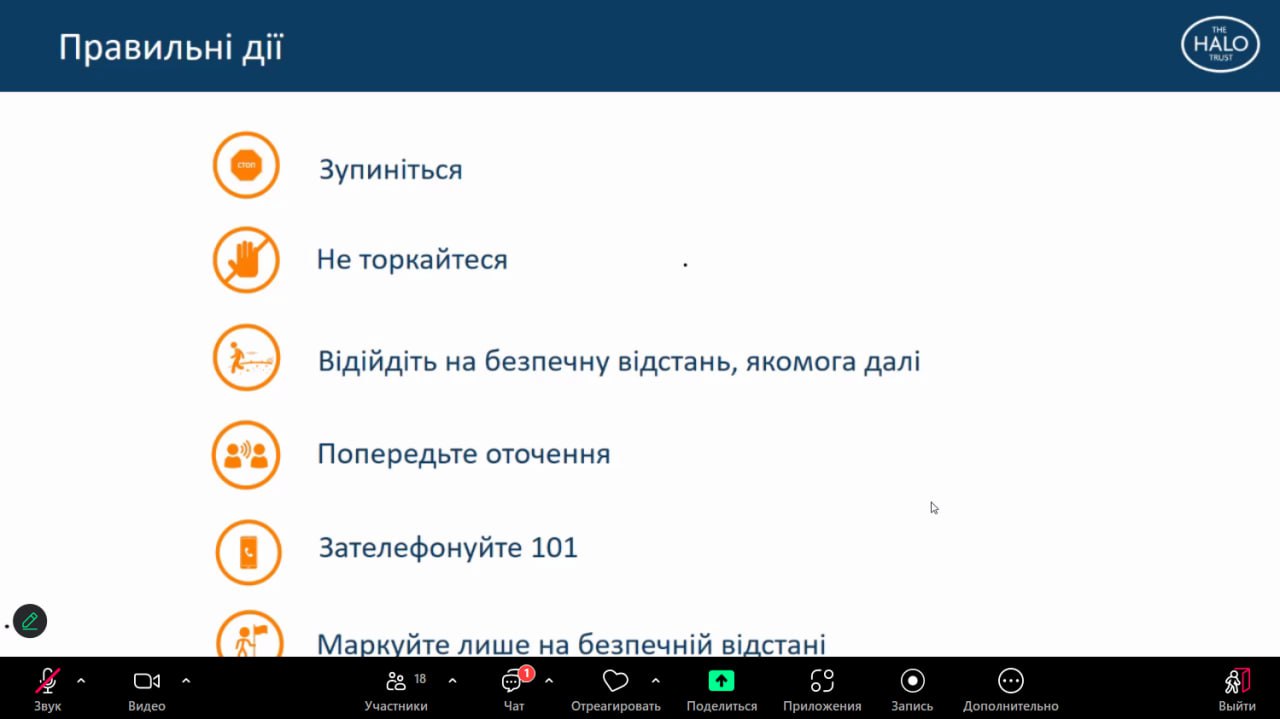The height and width of the screenshot is (719, 1280).
Task: Expand the participants options chevron
Action: point(452,681)
